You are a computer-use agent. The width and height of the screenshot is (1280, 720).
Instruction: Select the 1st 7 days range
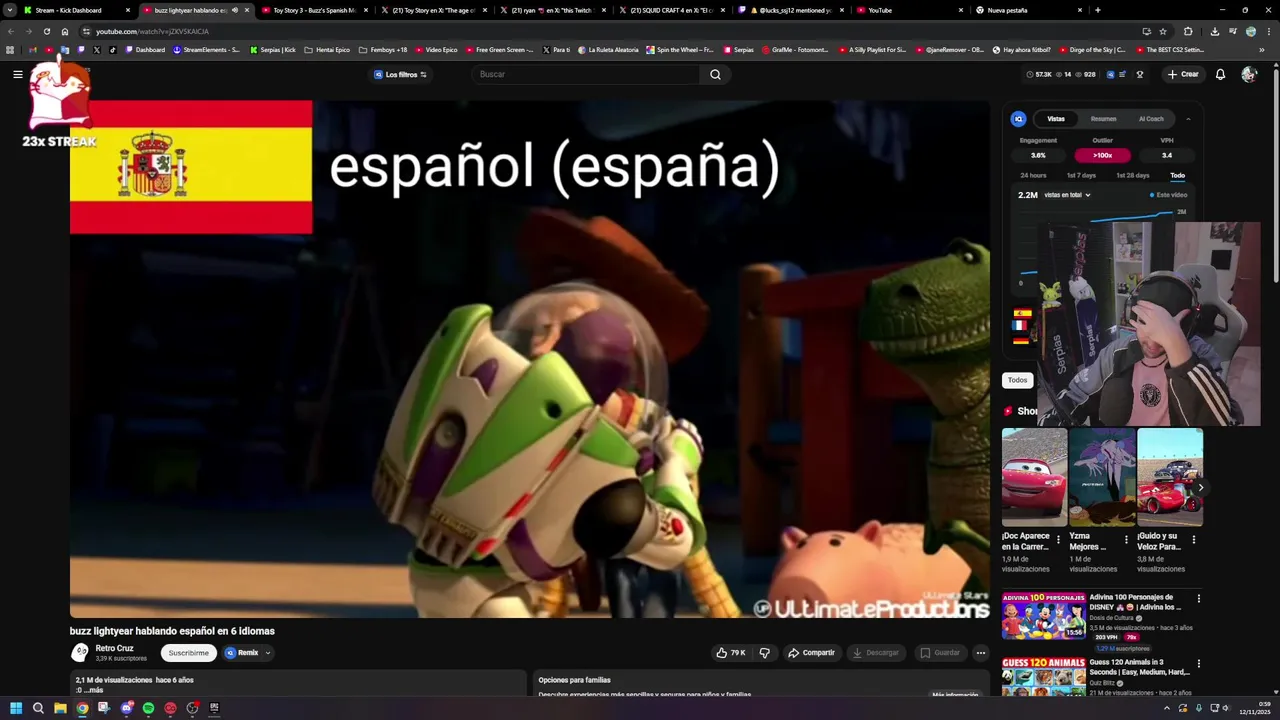tap(1081, 176)
